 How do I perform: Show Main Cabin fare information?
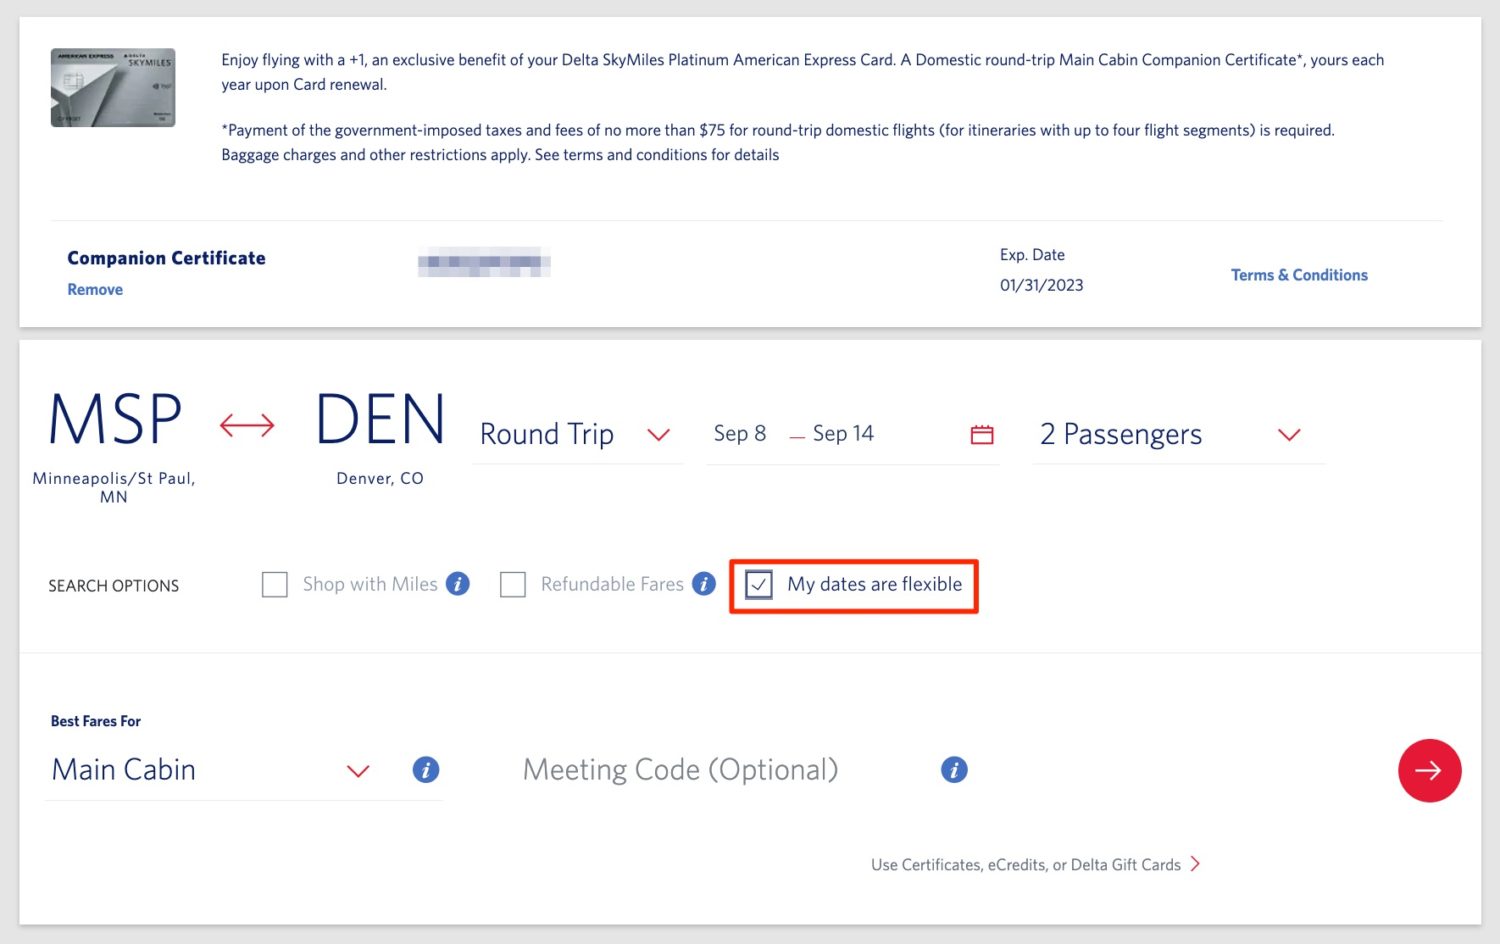pos(426,770)
